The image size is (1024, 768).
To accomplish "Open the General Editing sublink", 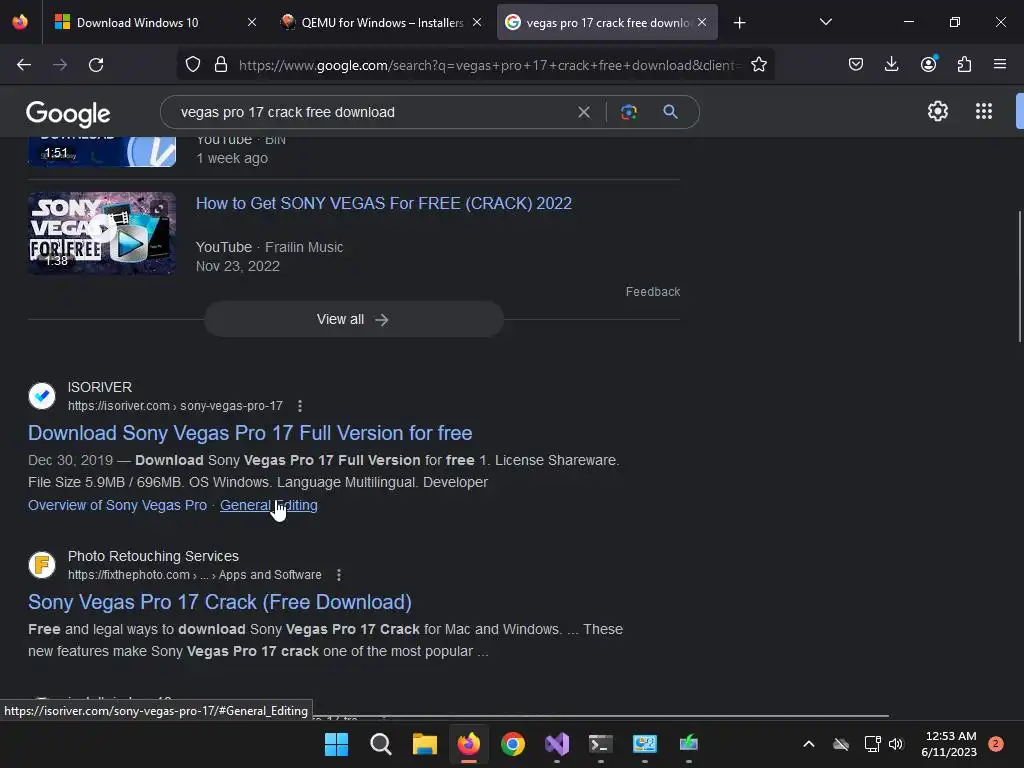I will pos(269,505).
